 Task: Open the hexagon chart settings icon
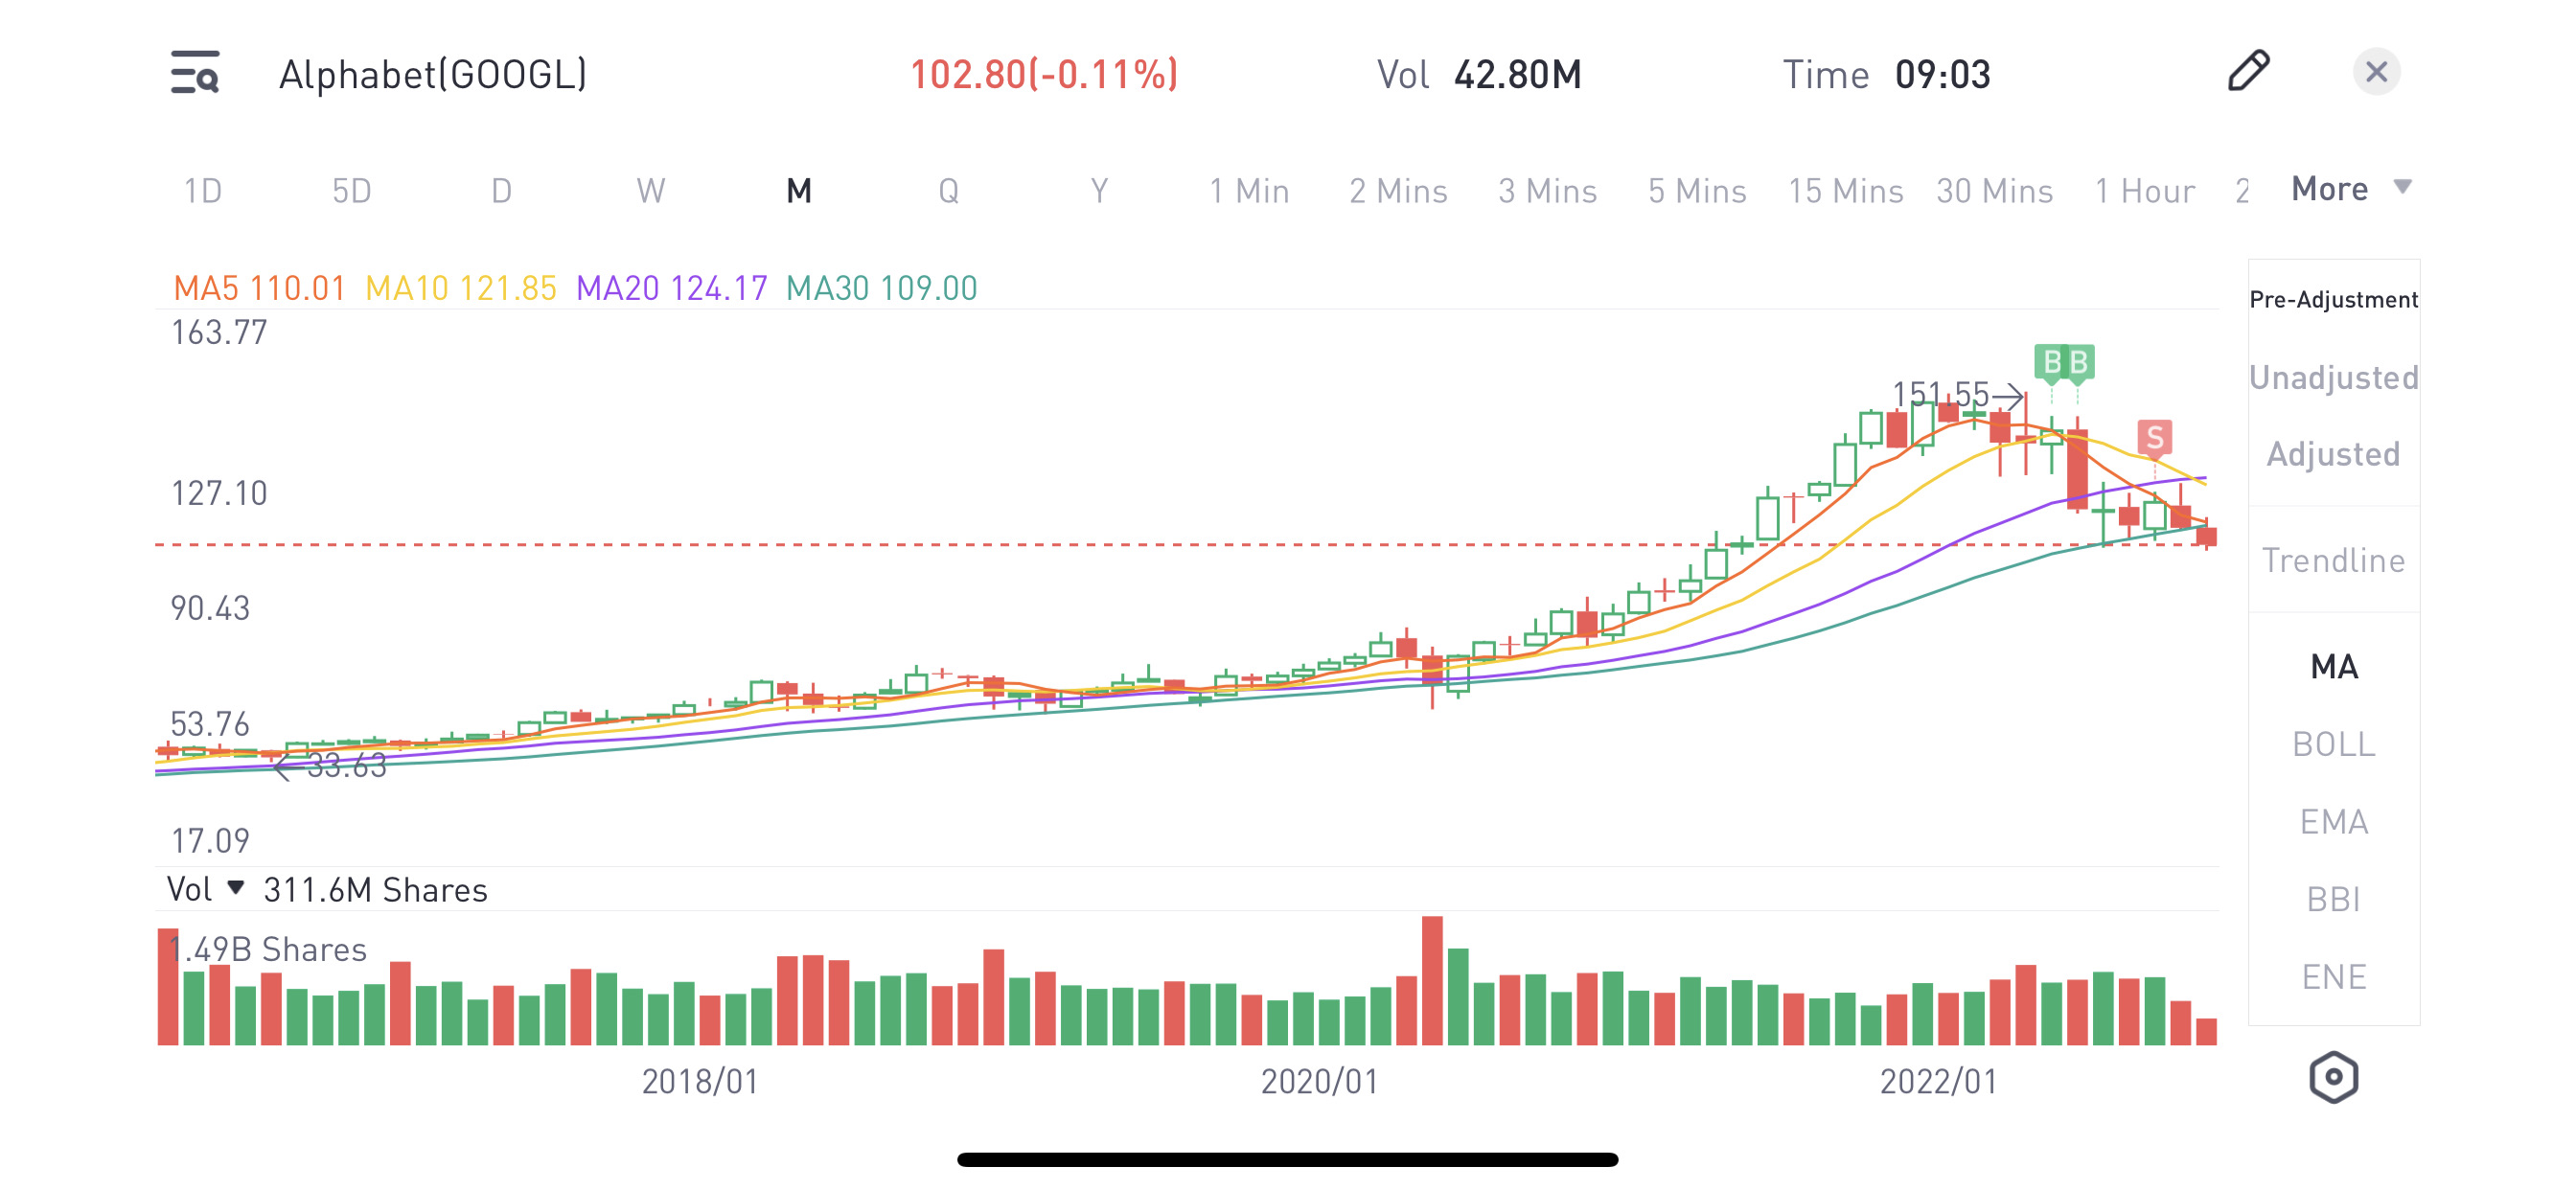click(x=2333, y=1077)
